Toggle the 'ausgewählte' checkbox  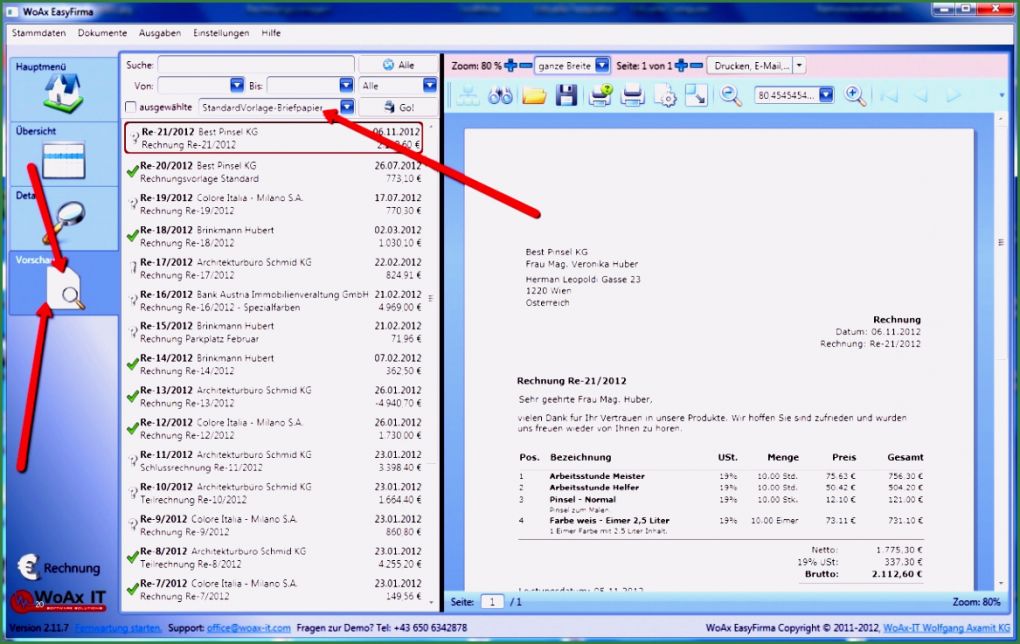point(130,107)
